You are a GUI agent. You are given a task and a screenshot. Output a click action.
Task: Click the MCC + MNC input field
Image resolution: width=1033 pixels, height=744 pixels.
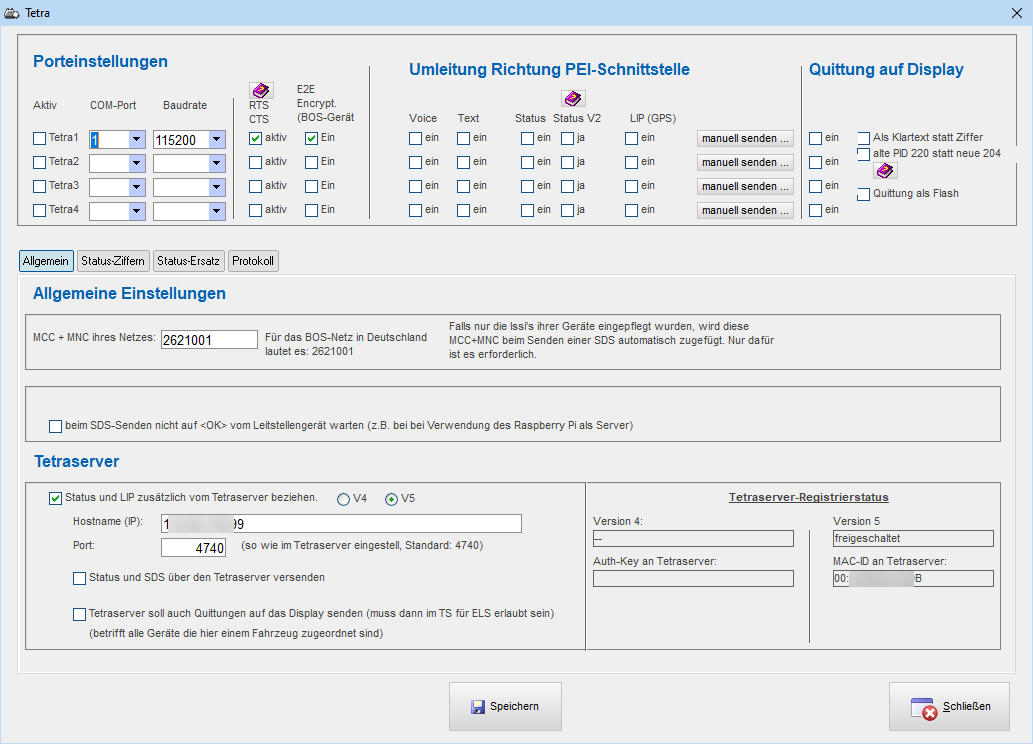pyautogui.click(x=209, y=340)
